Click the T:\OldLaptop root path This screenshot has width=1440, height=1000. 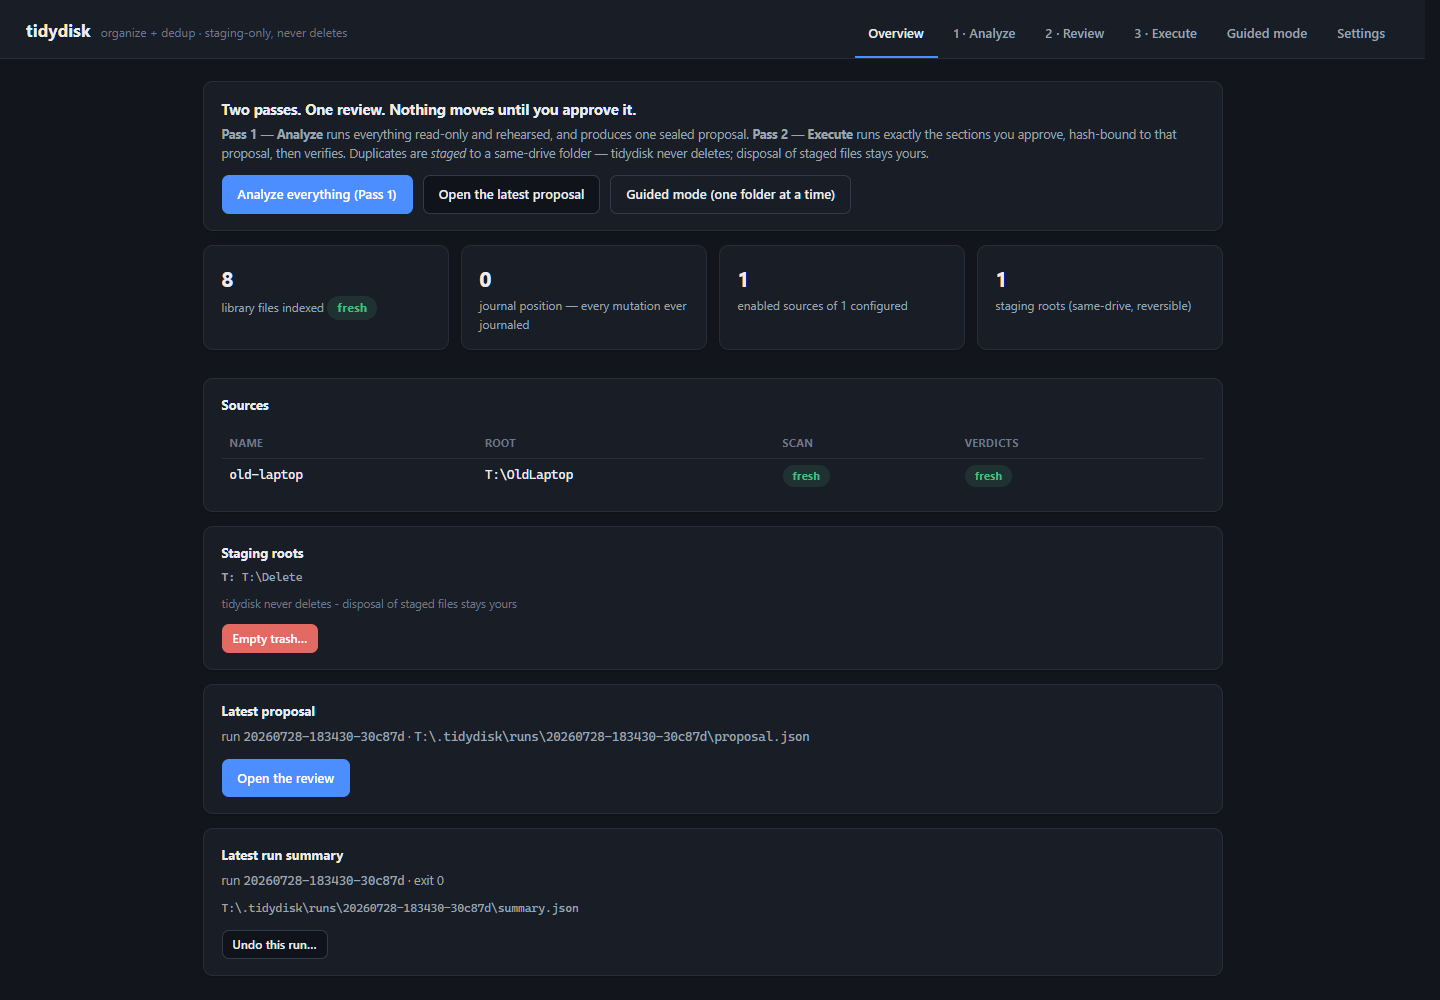(x=529, y=475)
